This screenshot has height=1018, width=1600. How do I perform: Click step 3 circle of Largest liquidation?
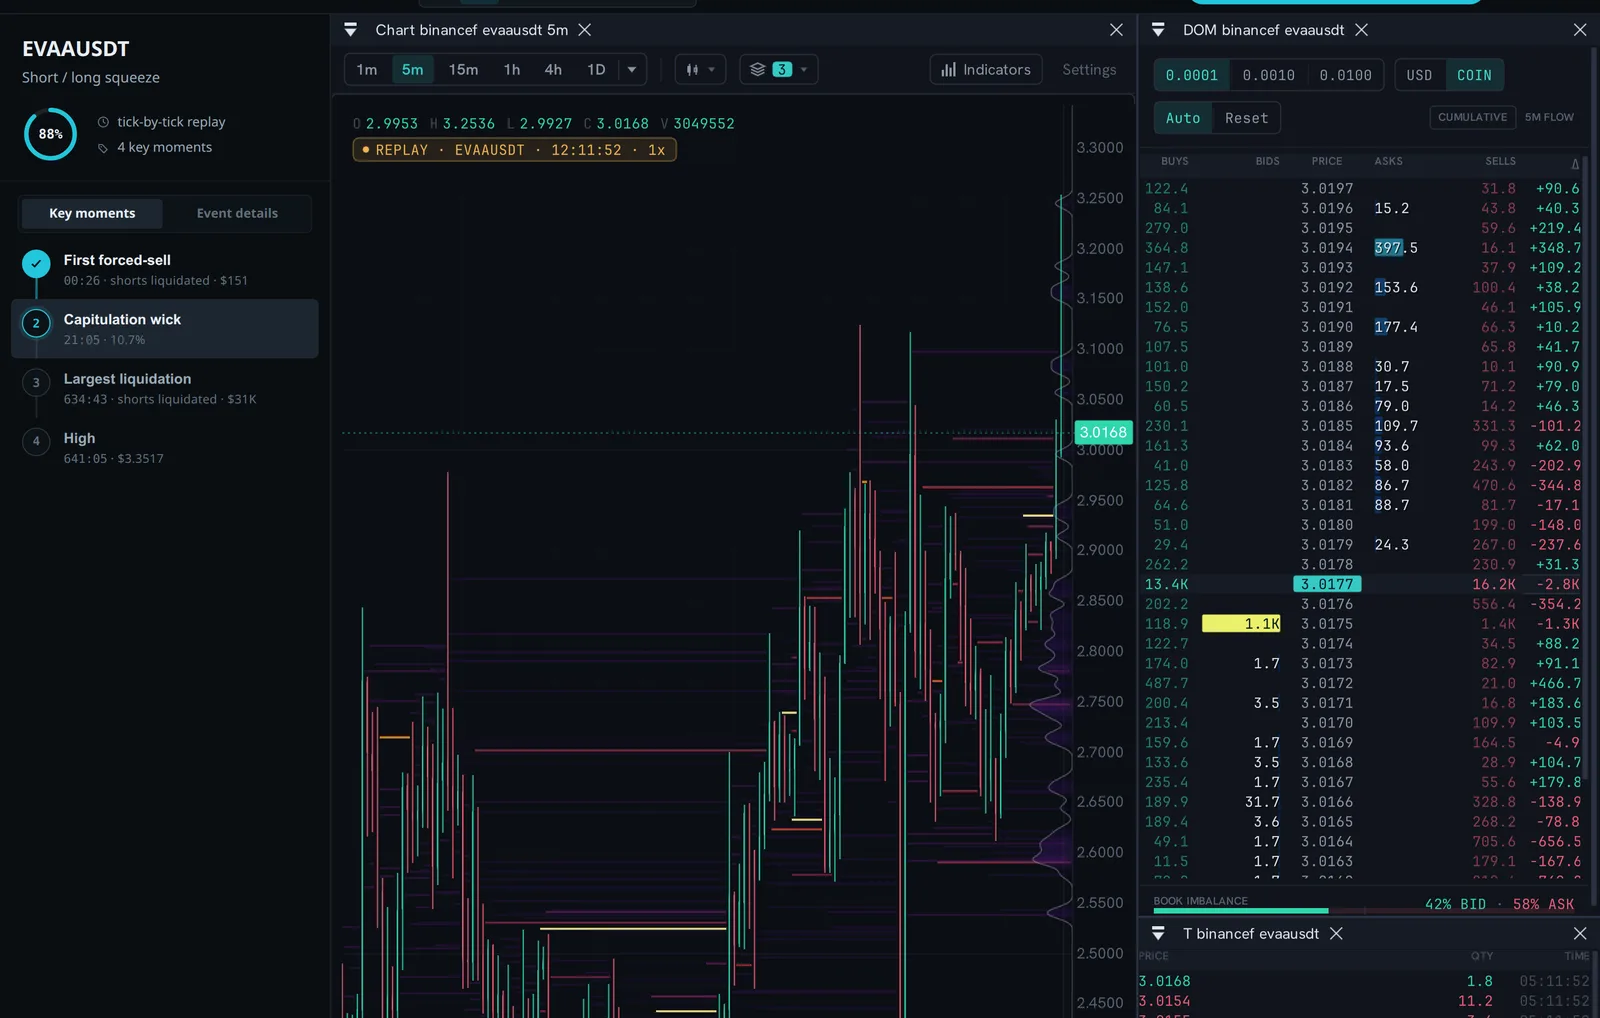(36, 382)
